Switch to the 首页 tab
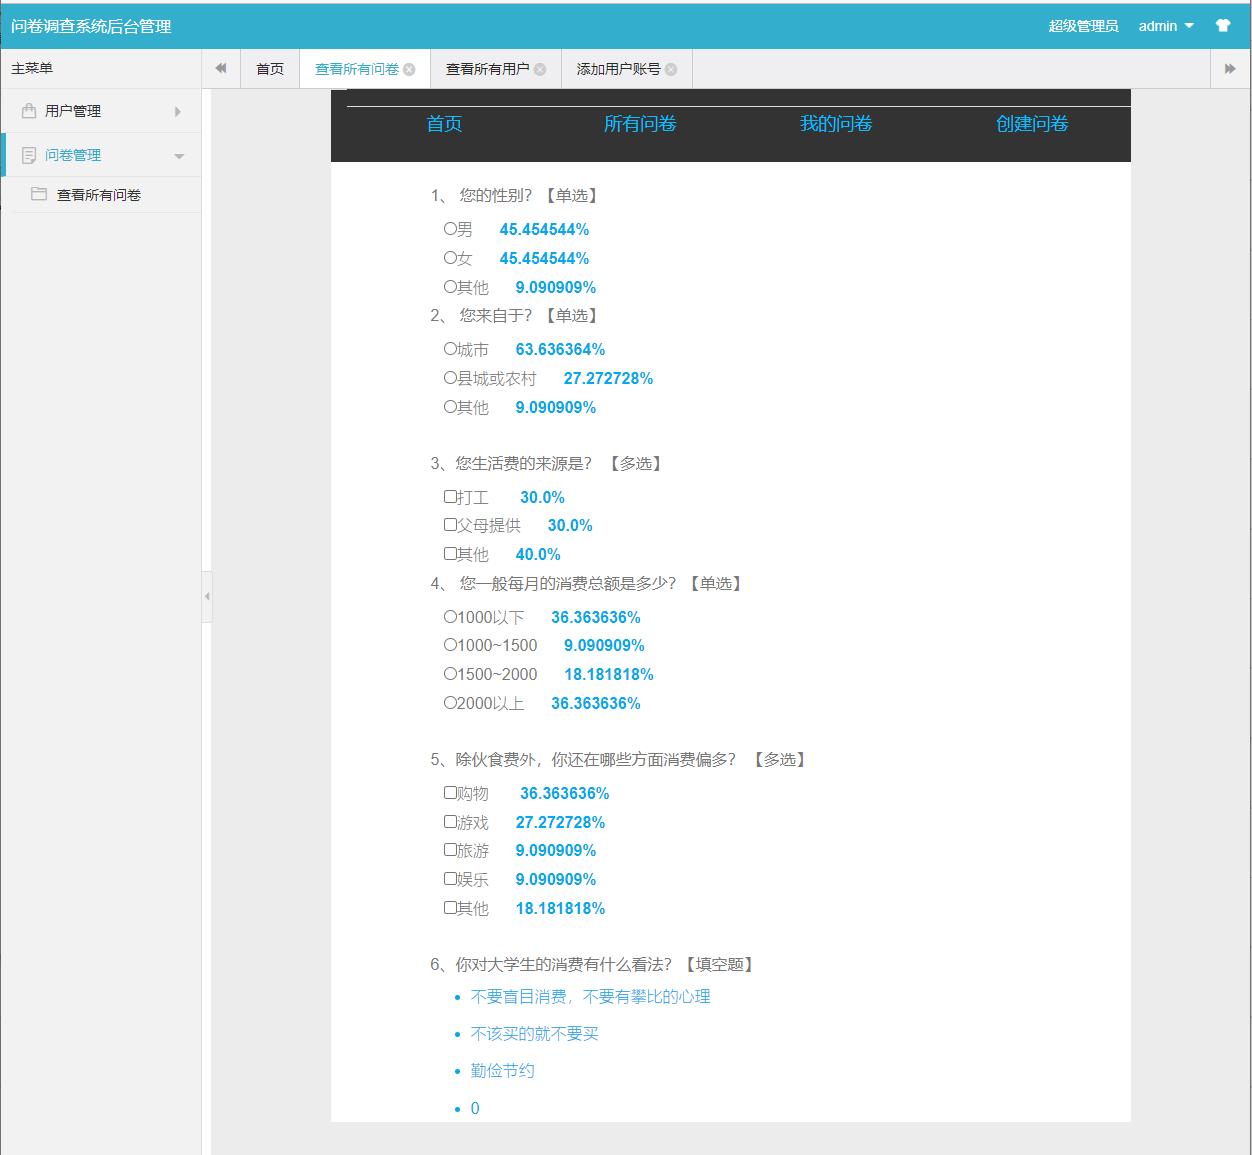1252x1155 pixels. (x=270, y=68)
